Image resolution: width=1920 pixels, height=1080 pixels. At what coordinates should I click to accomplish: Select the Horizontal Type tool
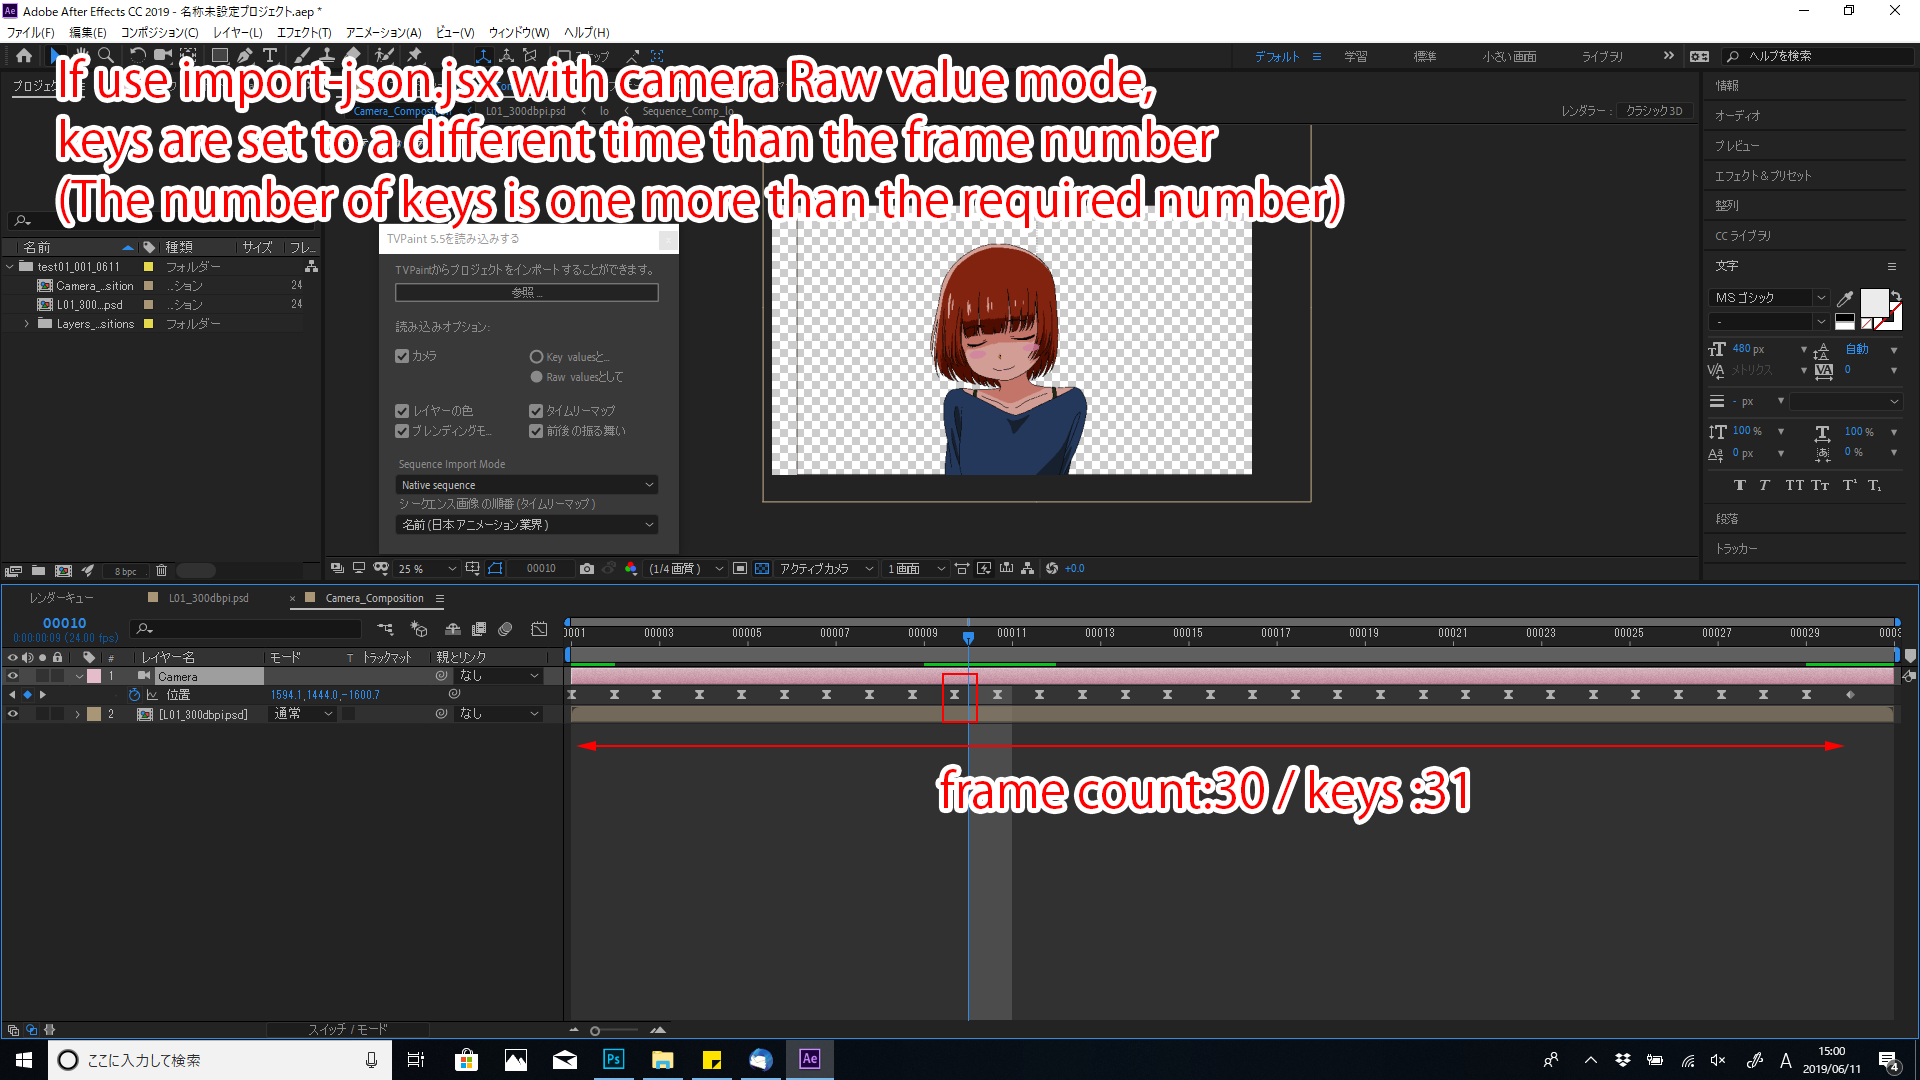(x=270, y=56)
